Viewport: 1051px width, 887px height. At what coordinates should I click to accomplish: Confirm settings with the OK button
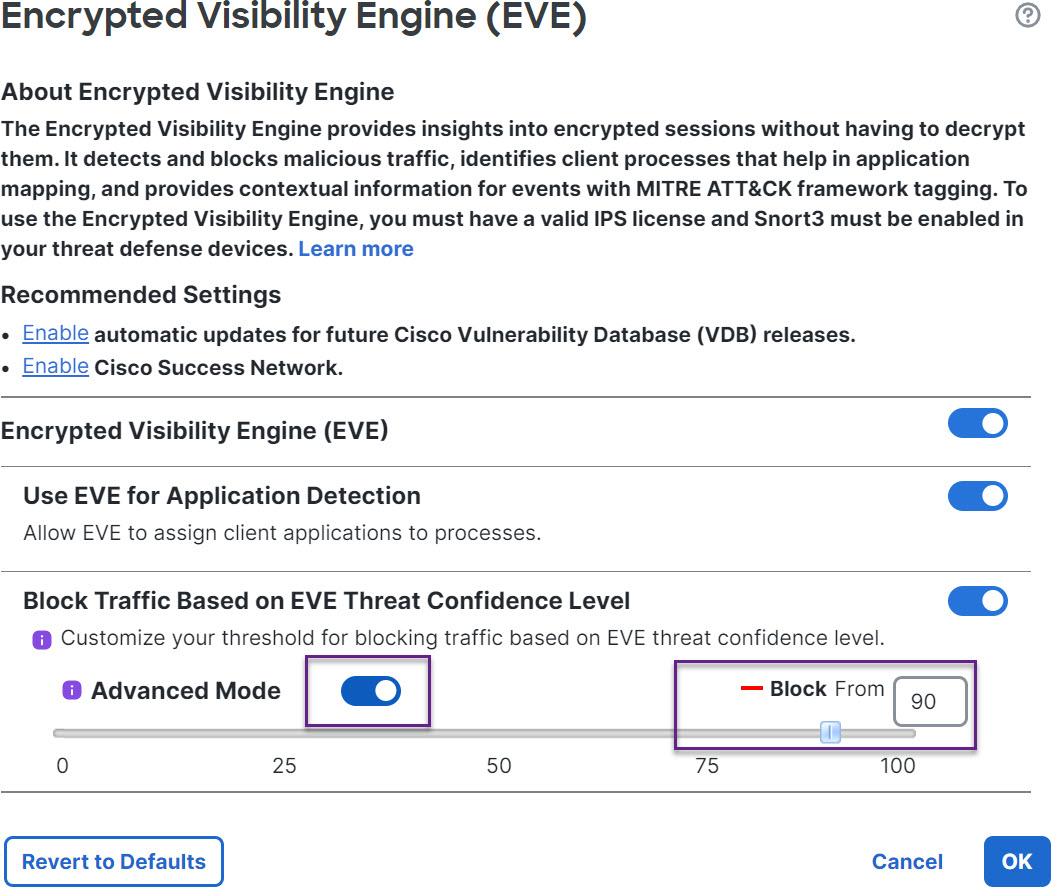[x=1016, y=861]
